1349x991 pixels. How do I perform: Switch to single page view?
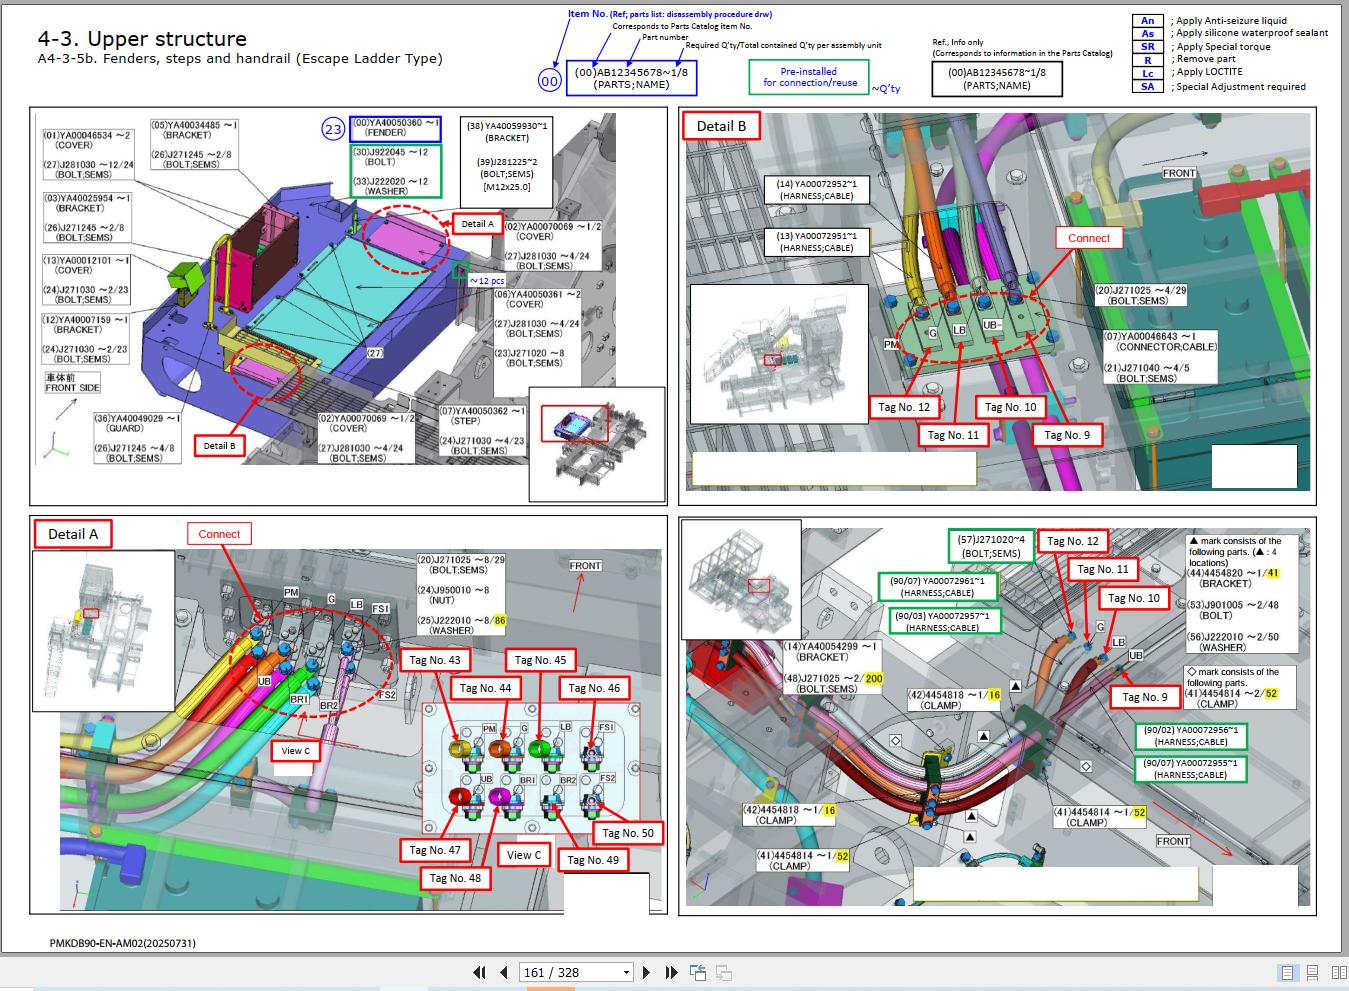[1288, 972]
